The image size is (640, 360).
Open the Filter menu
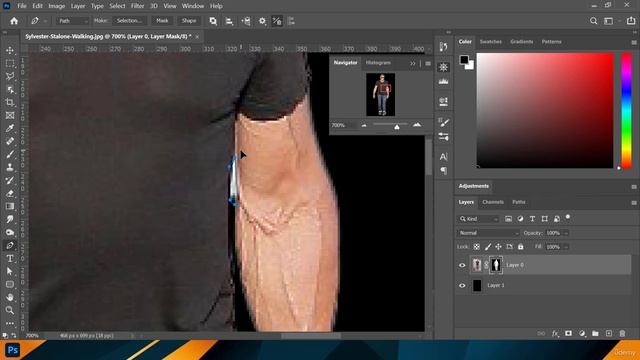(x=138, y=6)
